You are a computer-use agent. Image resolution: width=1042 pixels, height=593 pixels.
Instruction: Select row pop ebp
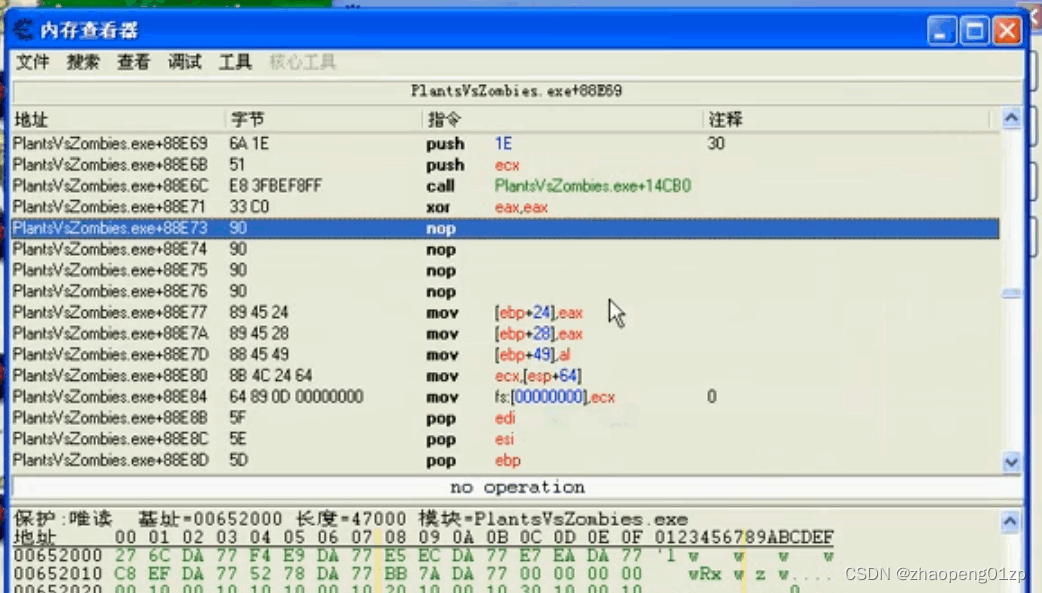coord(505,461)
